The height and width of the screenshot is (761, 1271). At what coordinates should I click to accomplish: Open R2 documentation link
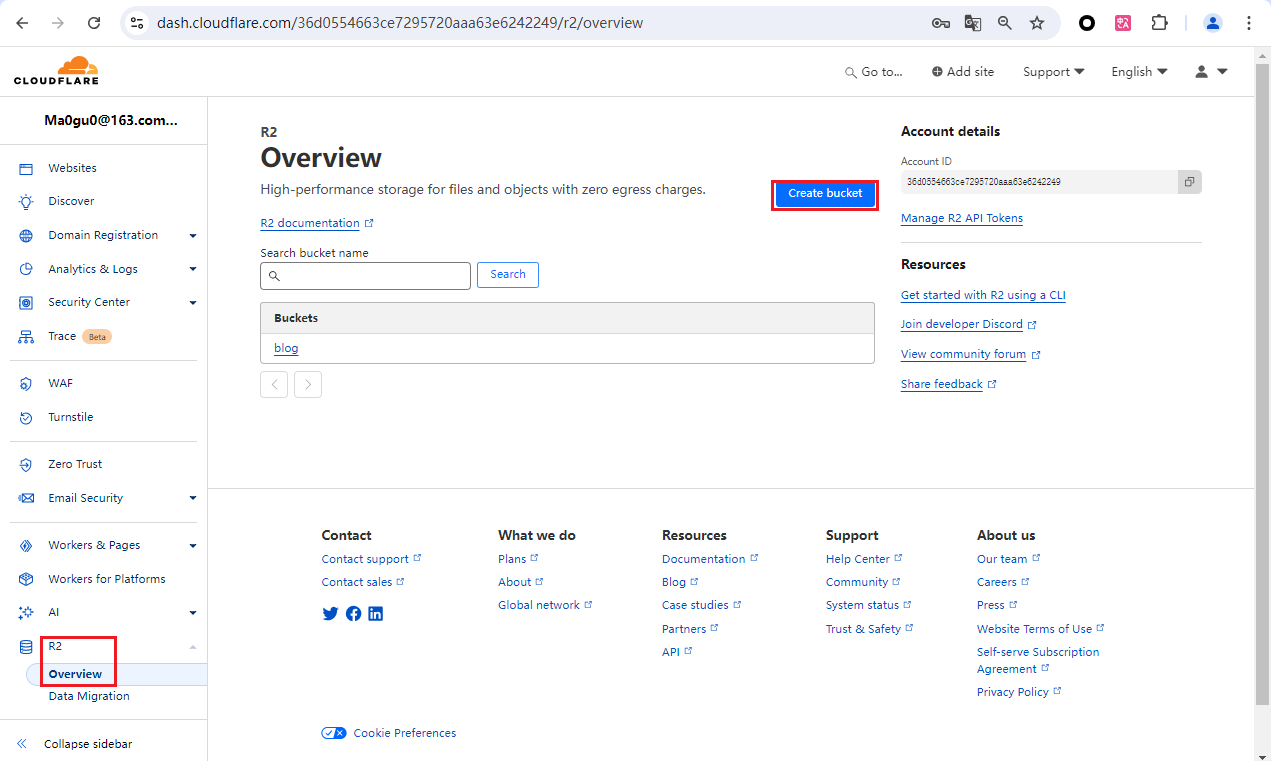point(317,223)
